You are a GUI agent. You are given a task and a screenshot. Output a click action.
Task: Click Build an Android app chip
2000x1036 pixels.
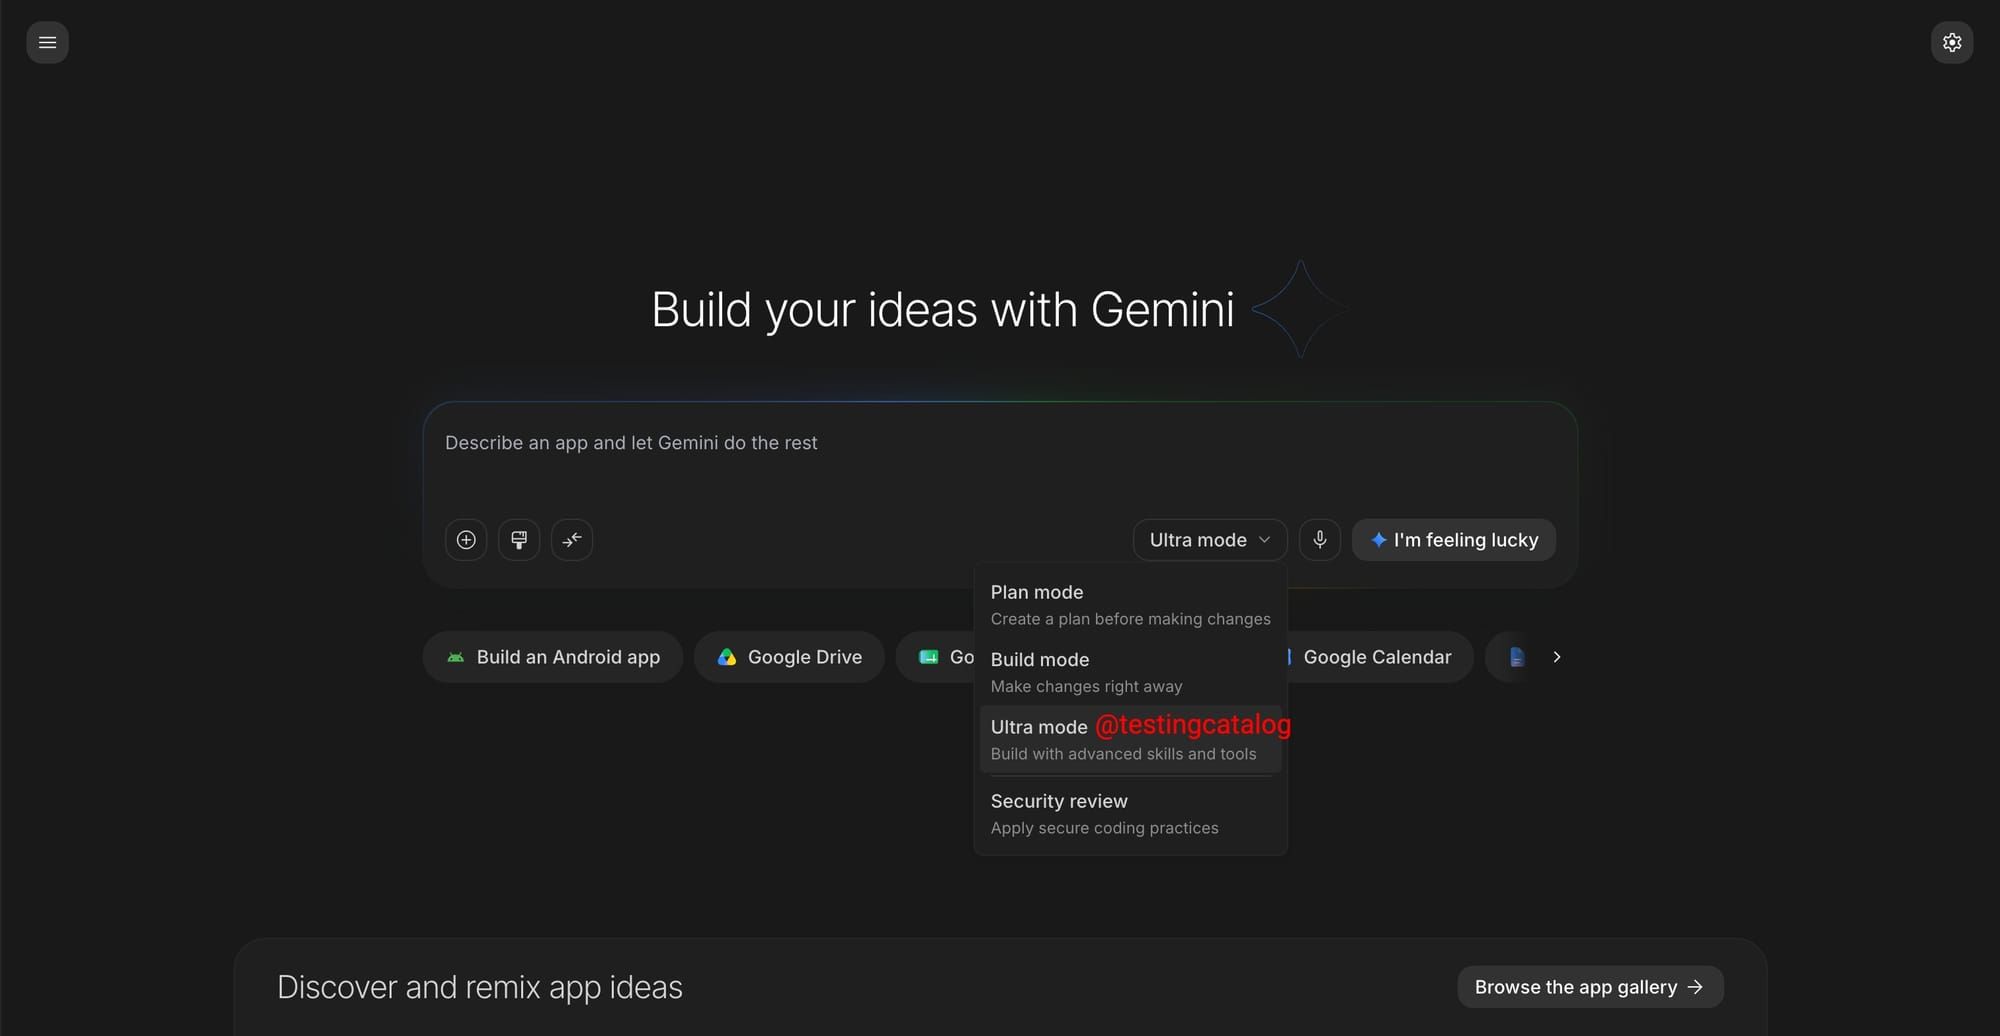pos(553,657)
